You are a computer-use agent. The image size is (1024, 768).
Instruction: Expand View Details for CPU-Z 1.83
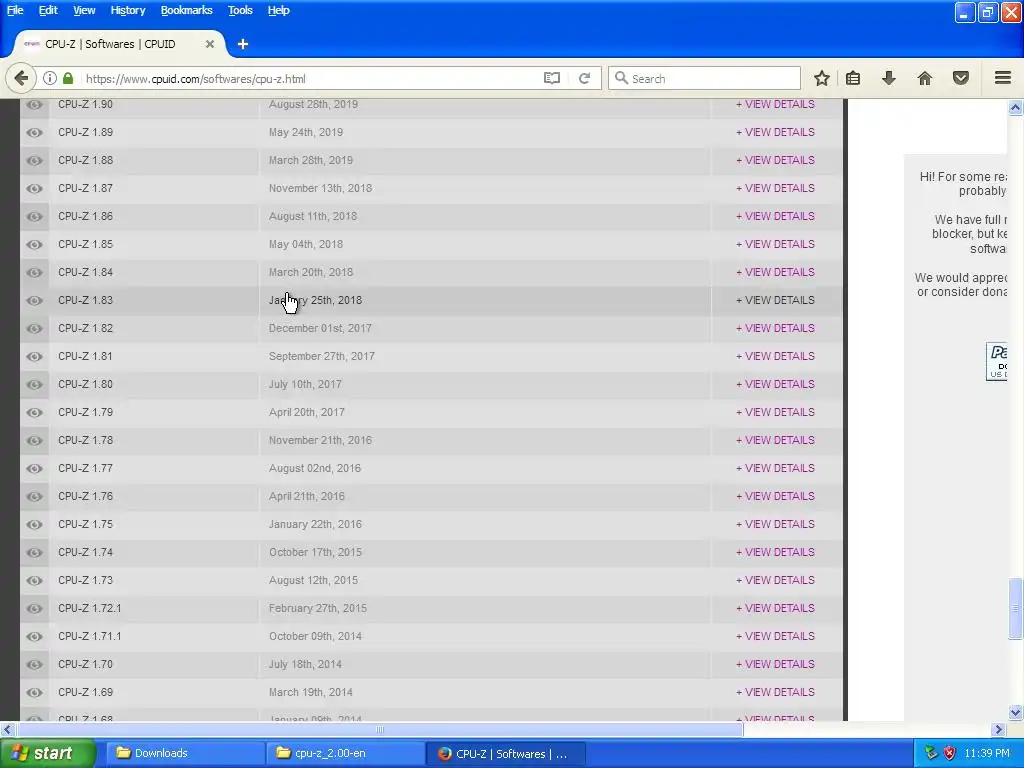[x=775, y=300]
